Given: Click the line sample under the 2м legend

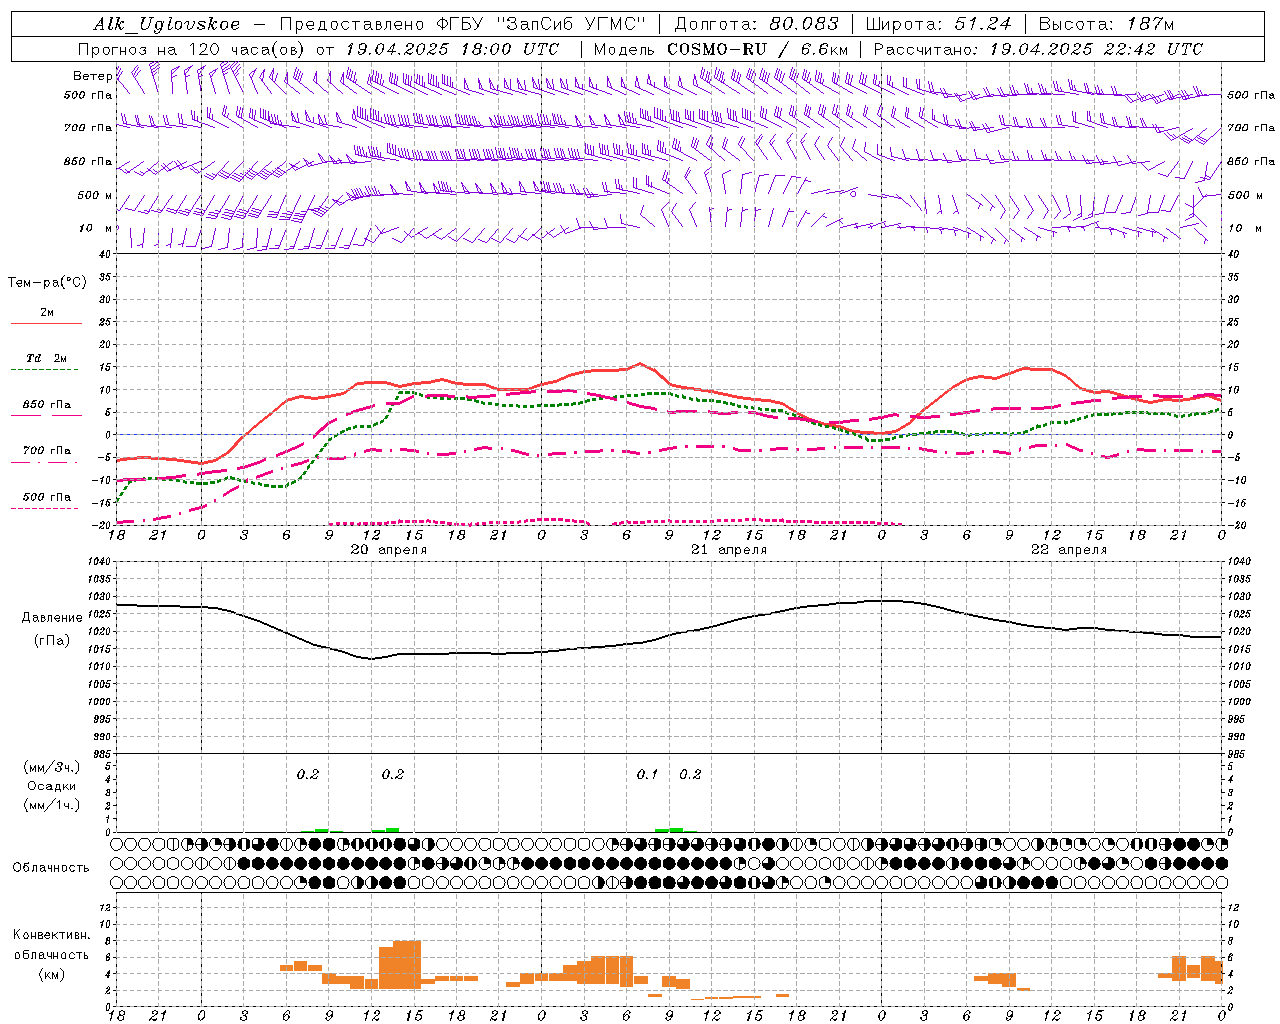Looking at the screenshot, I should pyautogui.click(x=46, y=324).
